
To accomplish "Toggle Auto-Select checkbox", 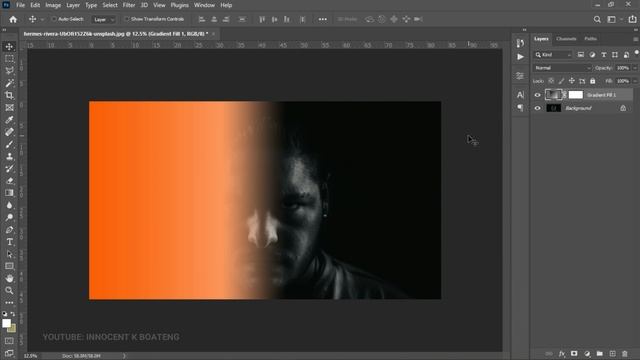I will 54,19.
